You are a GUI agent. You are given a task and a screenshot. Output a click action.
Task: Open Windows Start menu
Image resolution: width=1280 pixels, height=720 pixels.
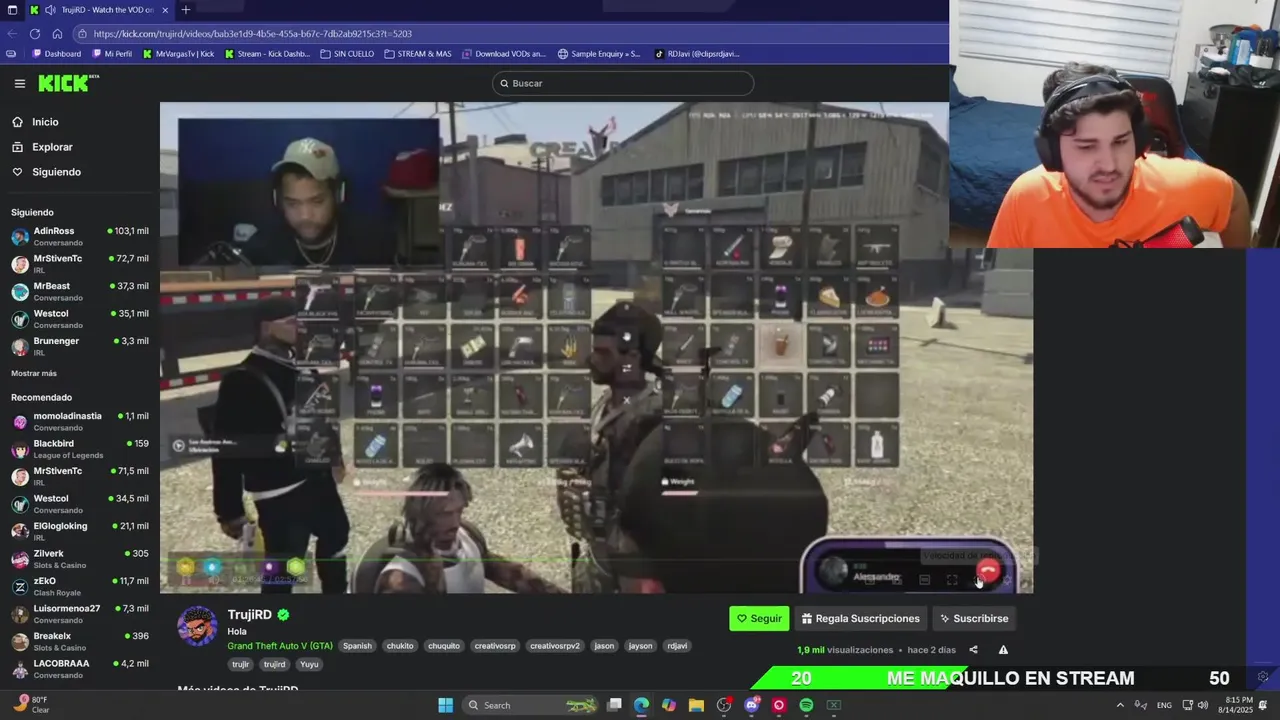[445, 705]
